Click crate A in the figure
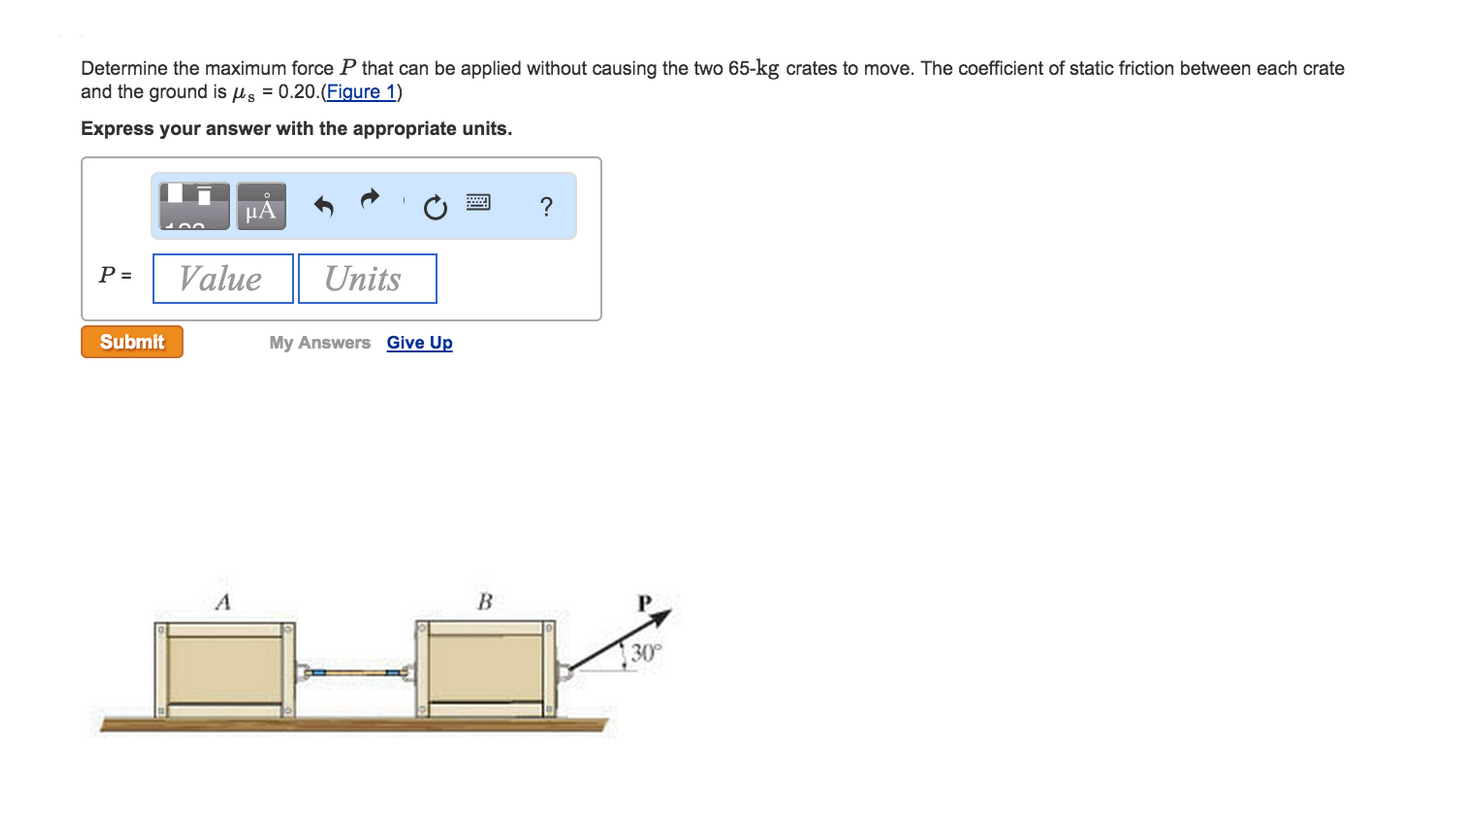Viewport: 1470px width, 838px height. pos(225,668)
